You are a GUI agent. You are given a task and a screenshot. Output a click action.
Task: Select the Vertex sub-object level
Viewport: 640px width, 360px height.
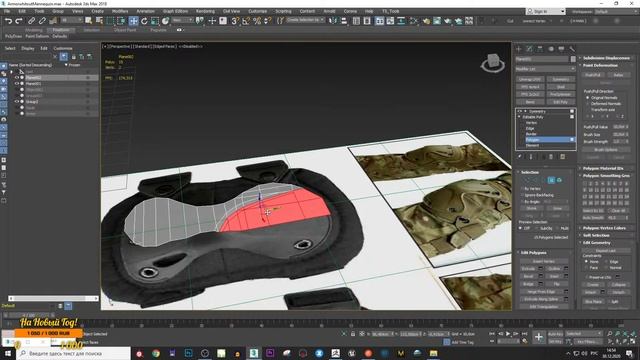pyautogui.click(x=531, y=123)
